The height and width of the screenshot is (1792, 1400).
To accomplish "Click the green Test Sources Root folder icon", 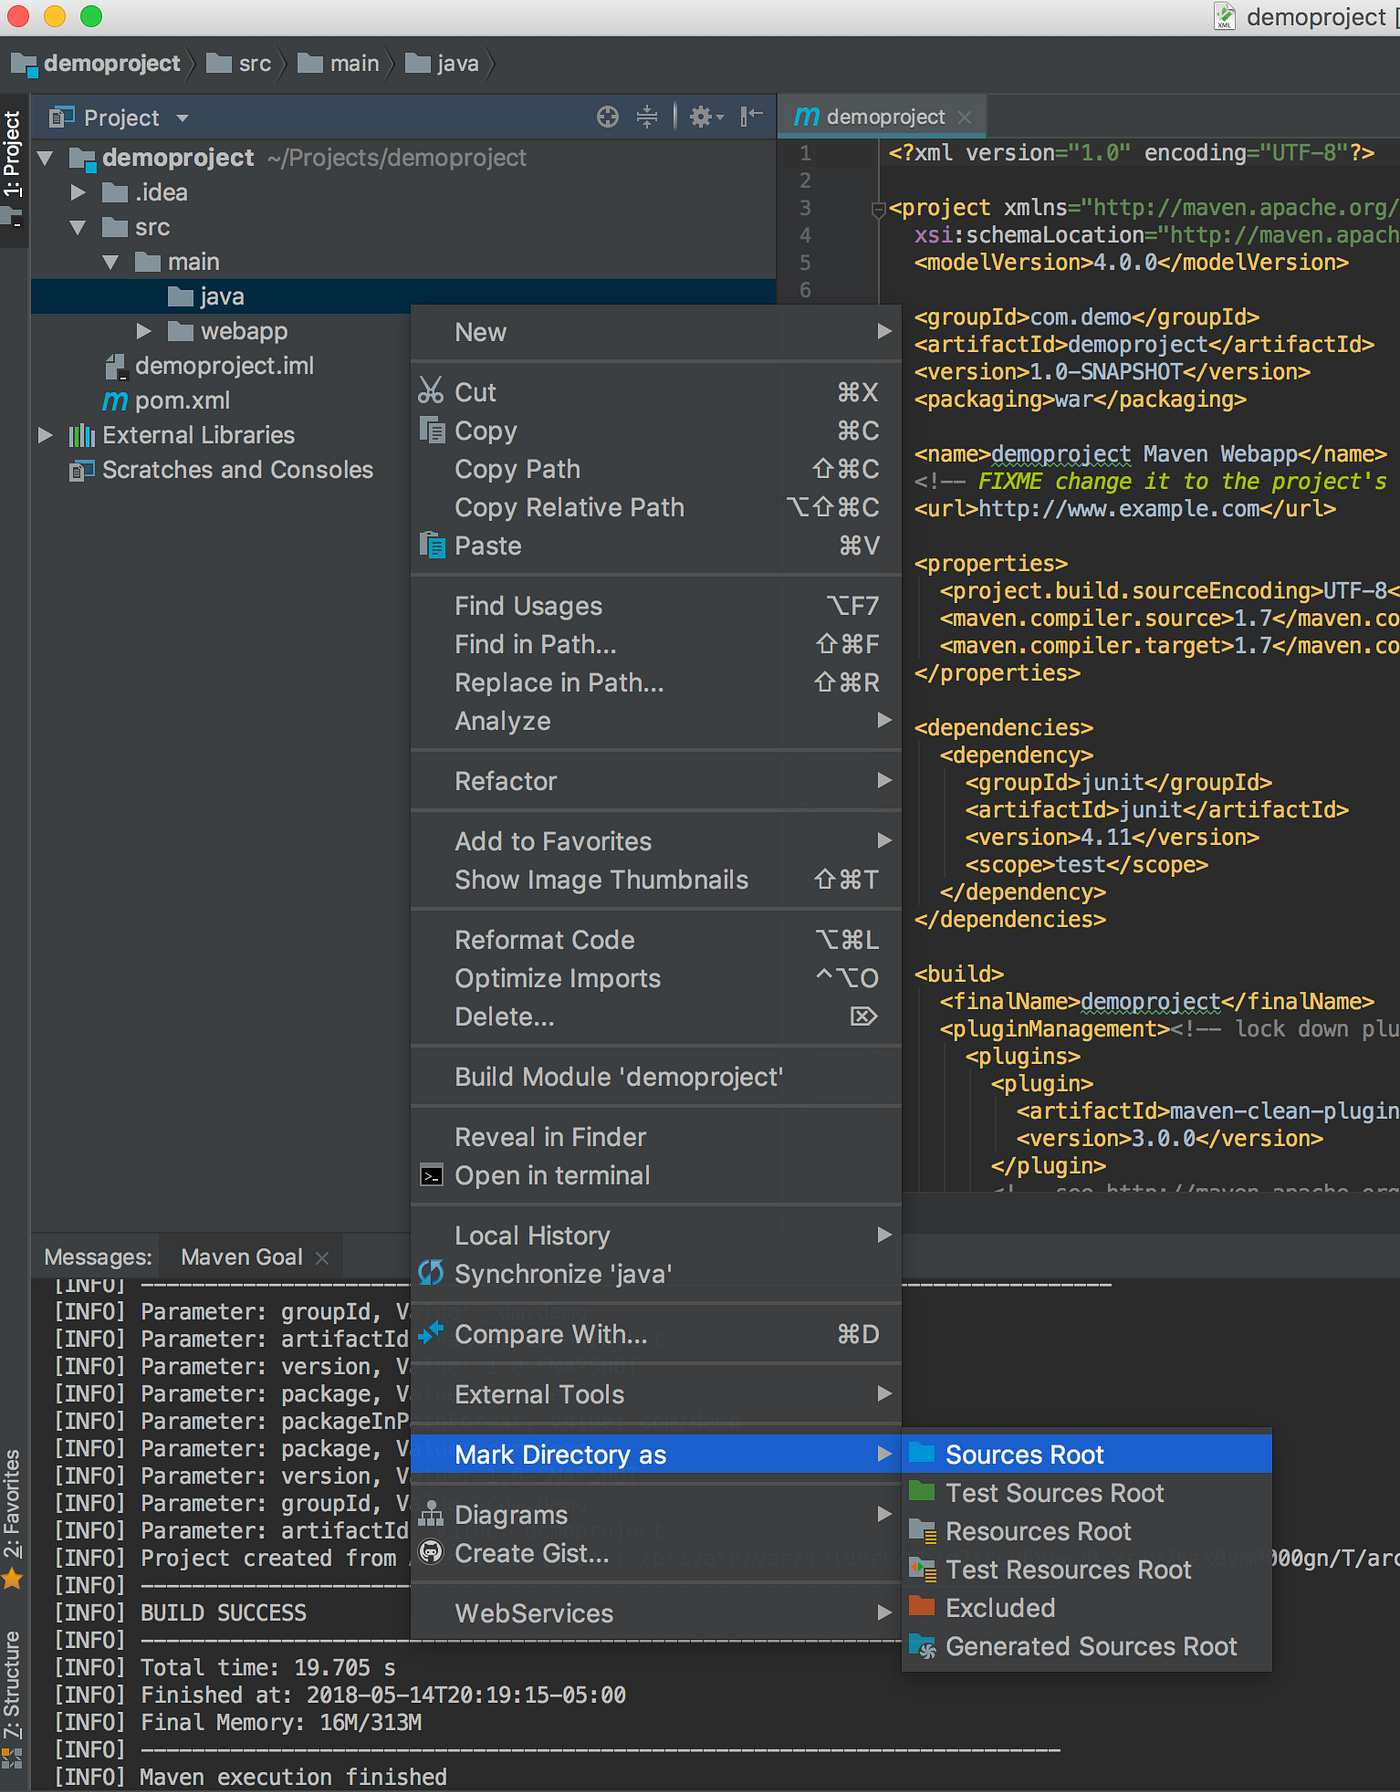I will pos(922,1492).
